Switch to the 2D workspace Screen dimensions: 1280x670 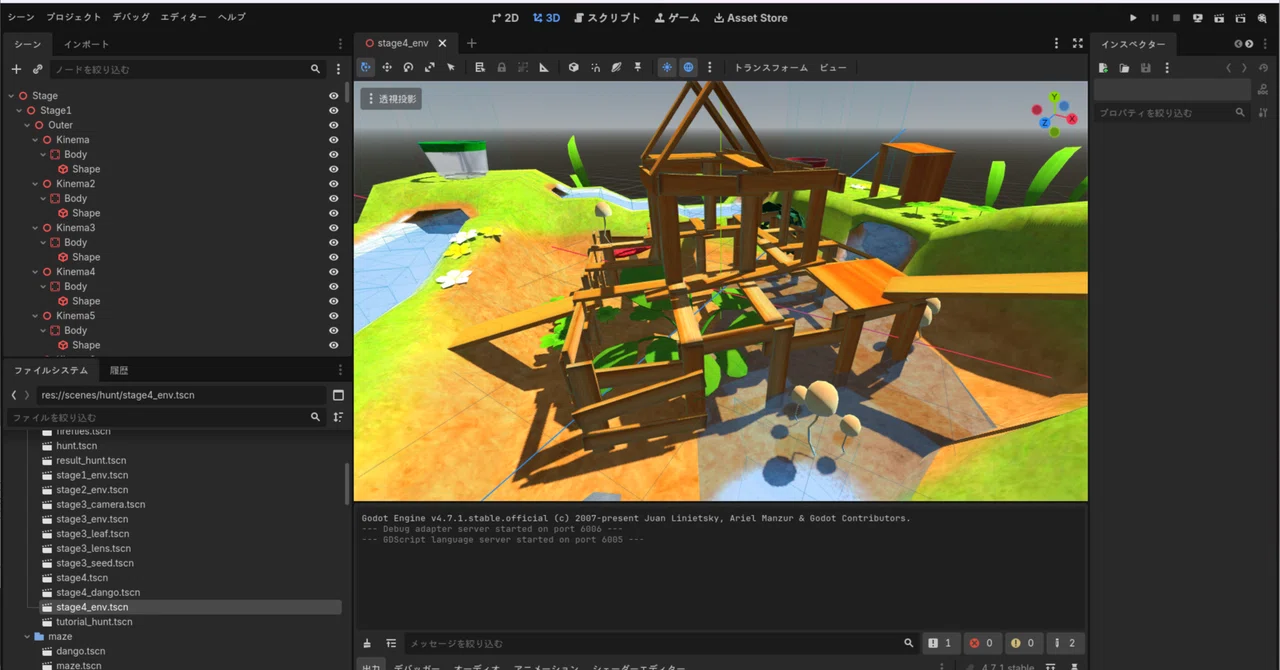tap(506, 18)
